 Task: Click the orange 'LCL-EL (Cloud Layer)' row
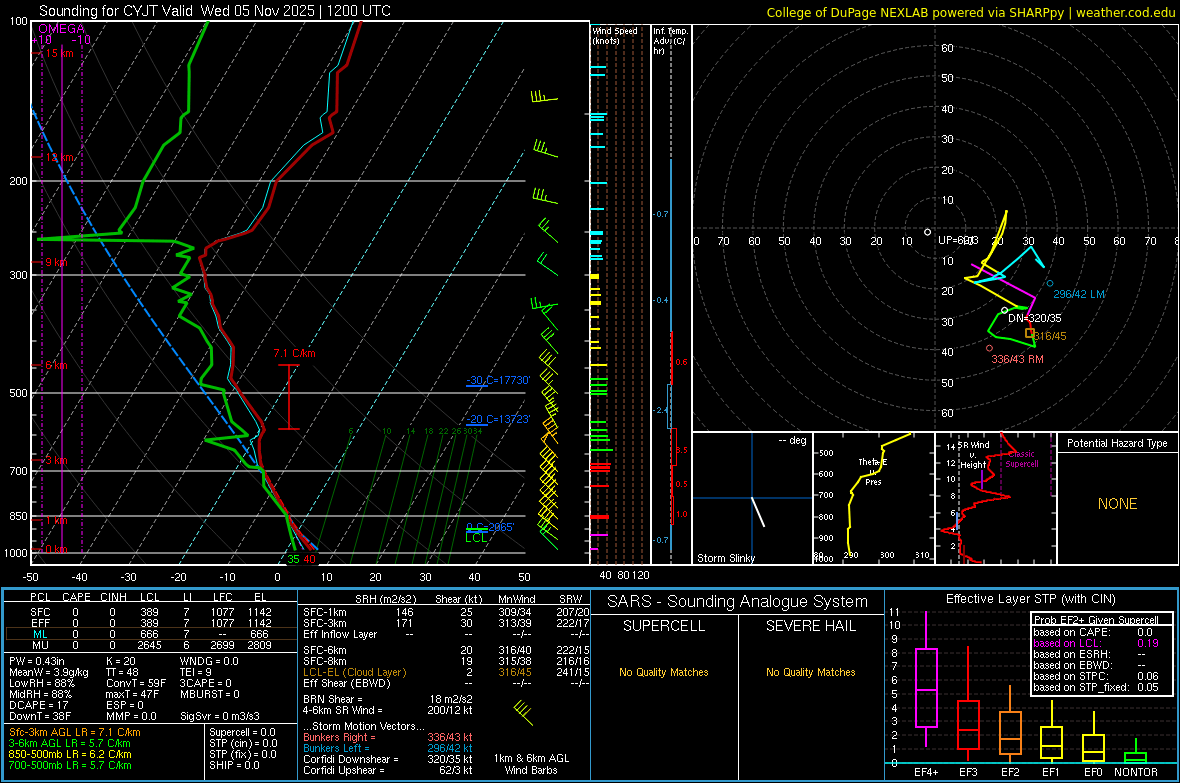[x=354, y=672]
